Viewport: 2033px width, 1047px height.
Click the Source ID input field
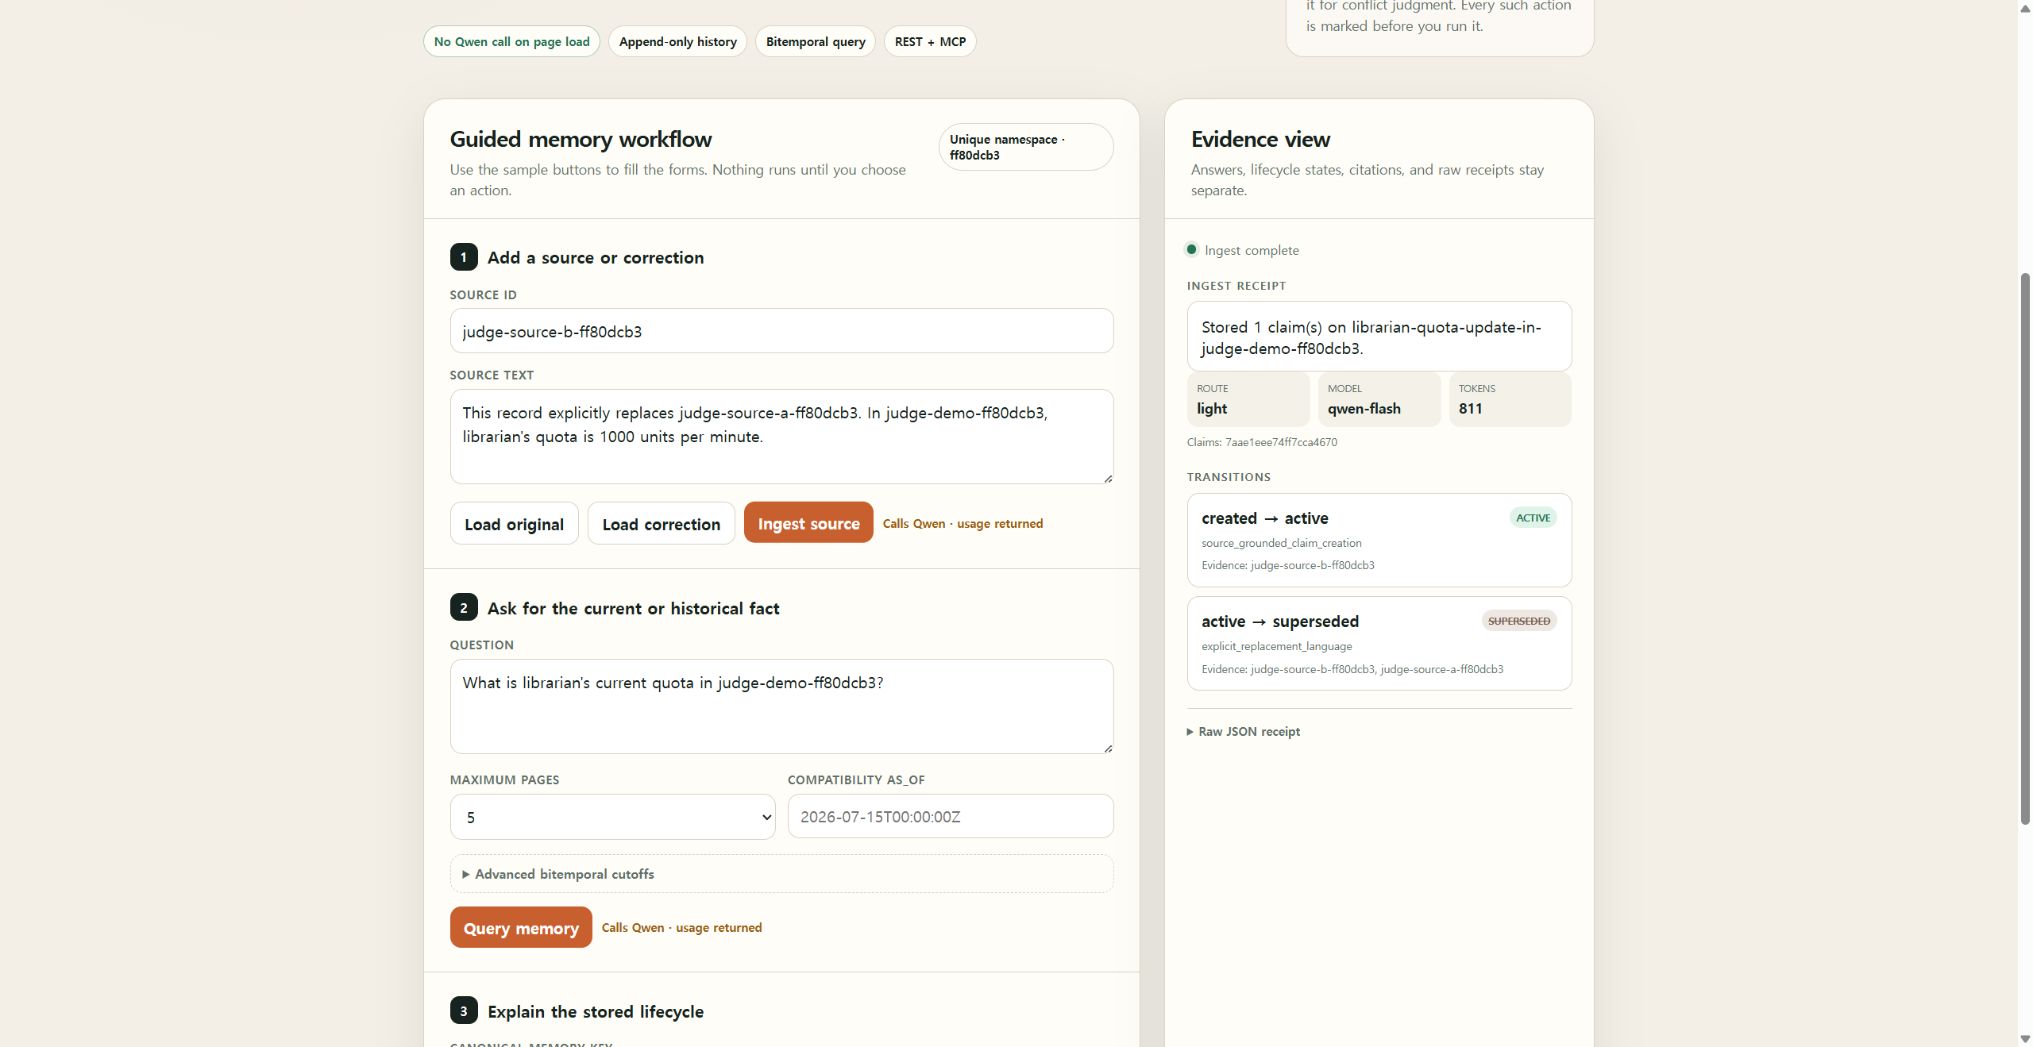coord(781,331)
